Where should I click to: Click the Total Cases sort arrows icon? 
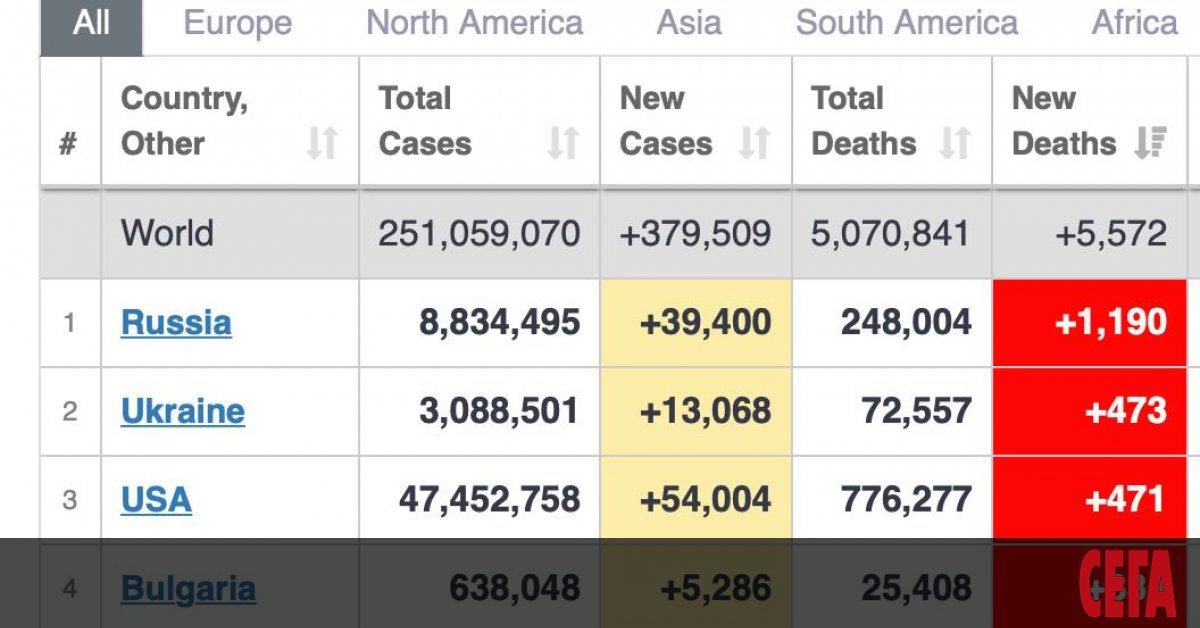pos(563,144)
